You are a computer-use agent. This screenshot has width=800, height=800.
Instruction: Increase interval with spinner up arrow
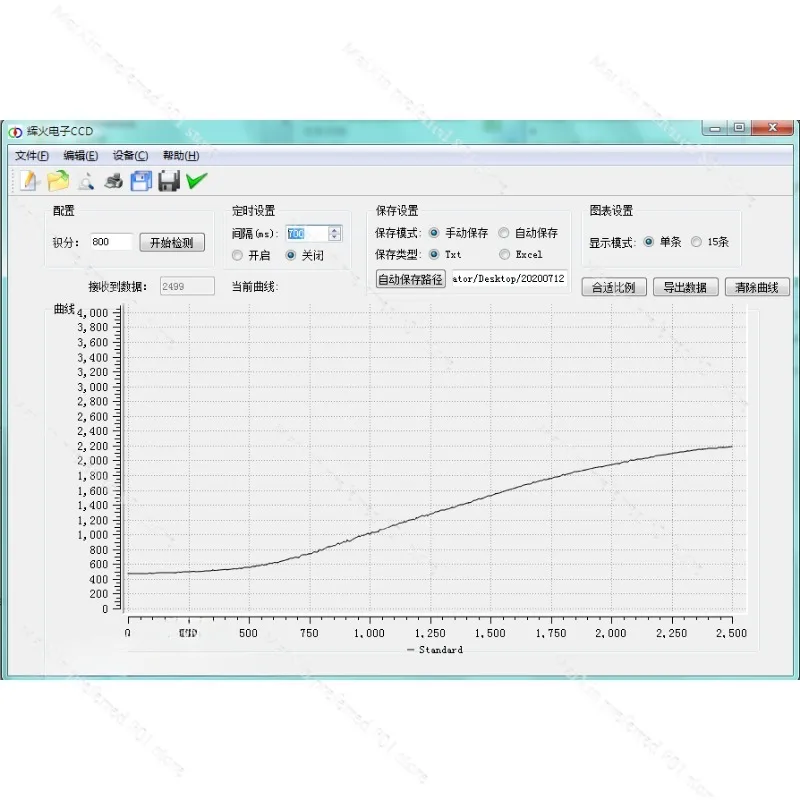(x=334, y=230)
